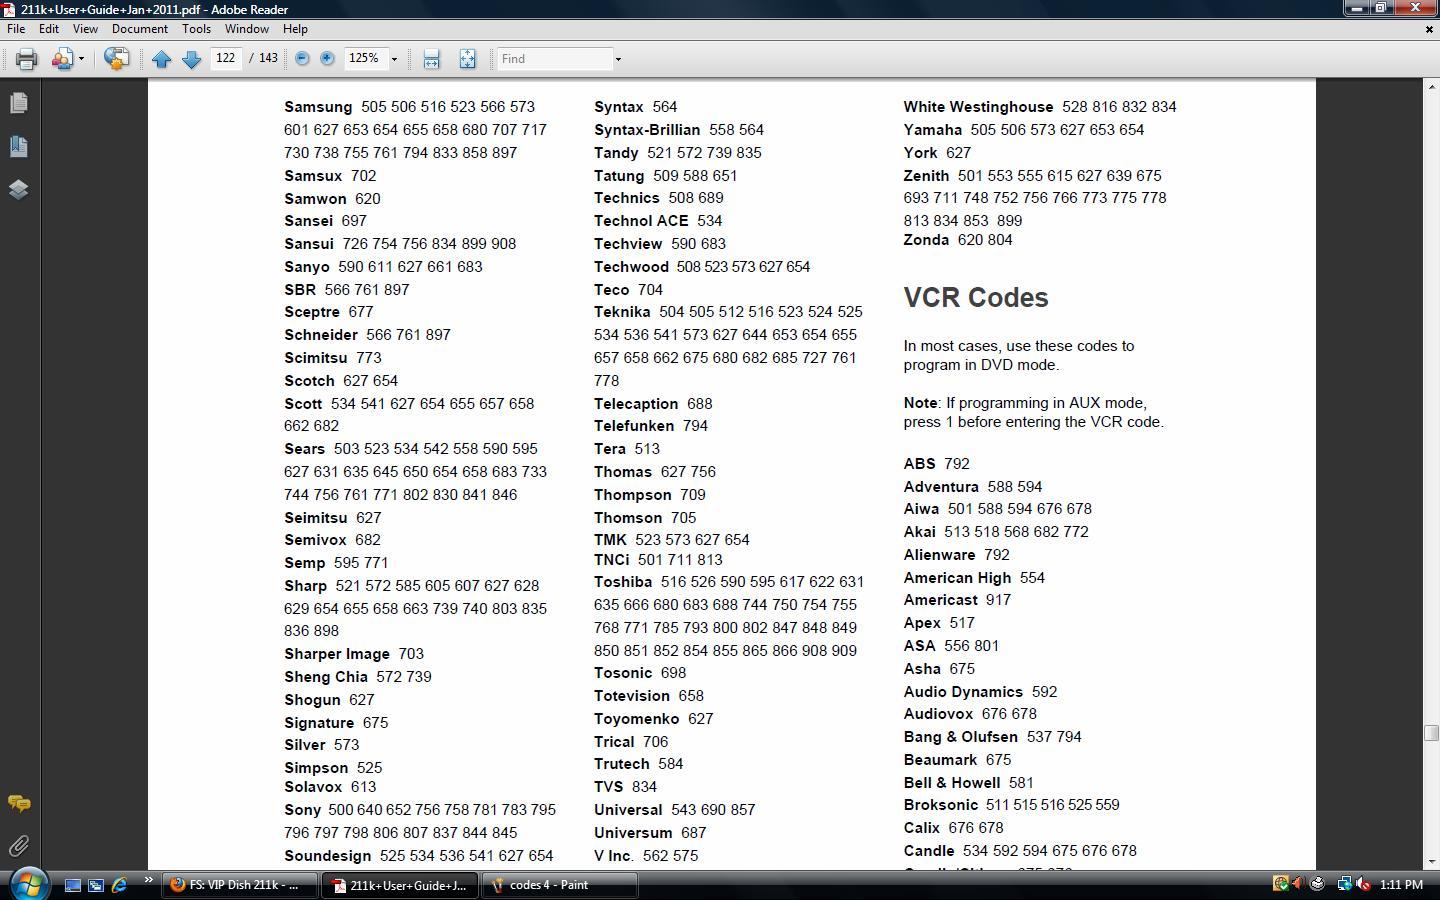Click the Yamaha brand entry
Image resolution: width=1440 pixels, height=900 pixels.
(932, 130)
